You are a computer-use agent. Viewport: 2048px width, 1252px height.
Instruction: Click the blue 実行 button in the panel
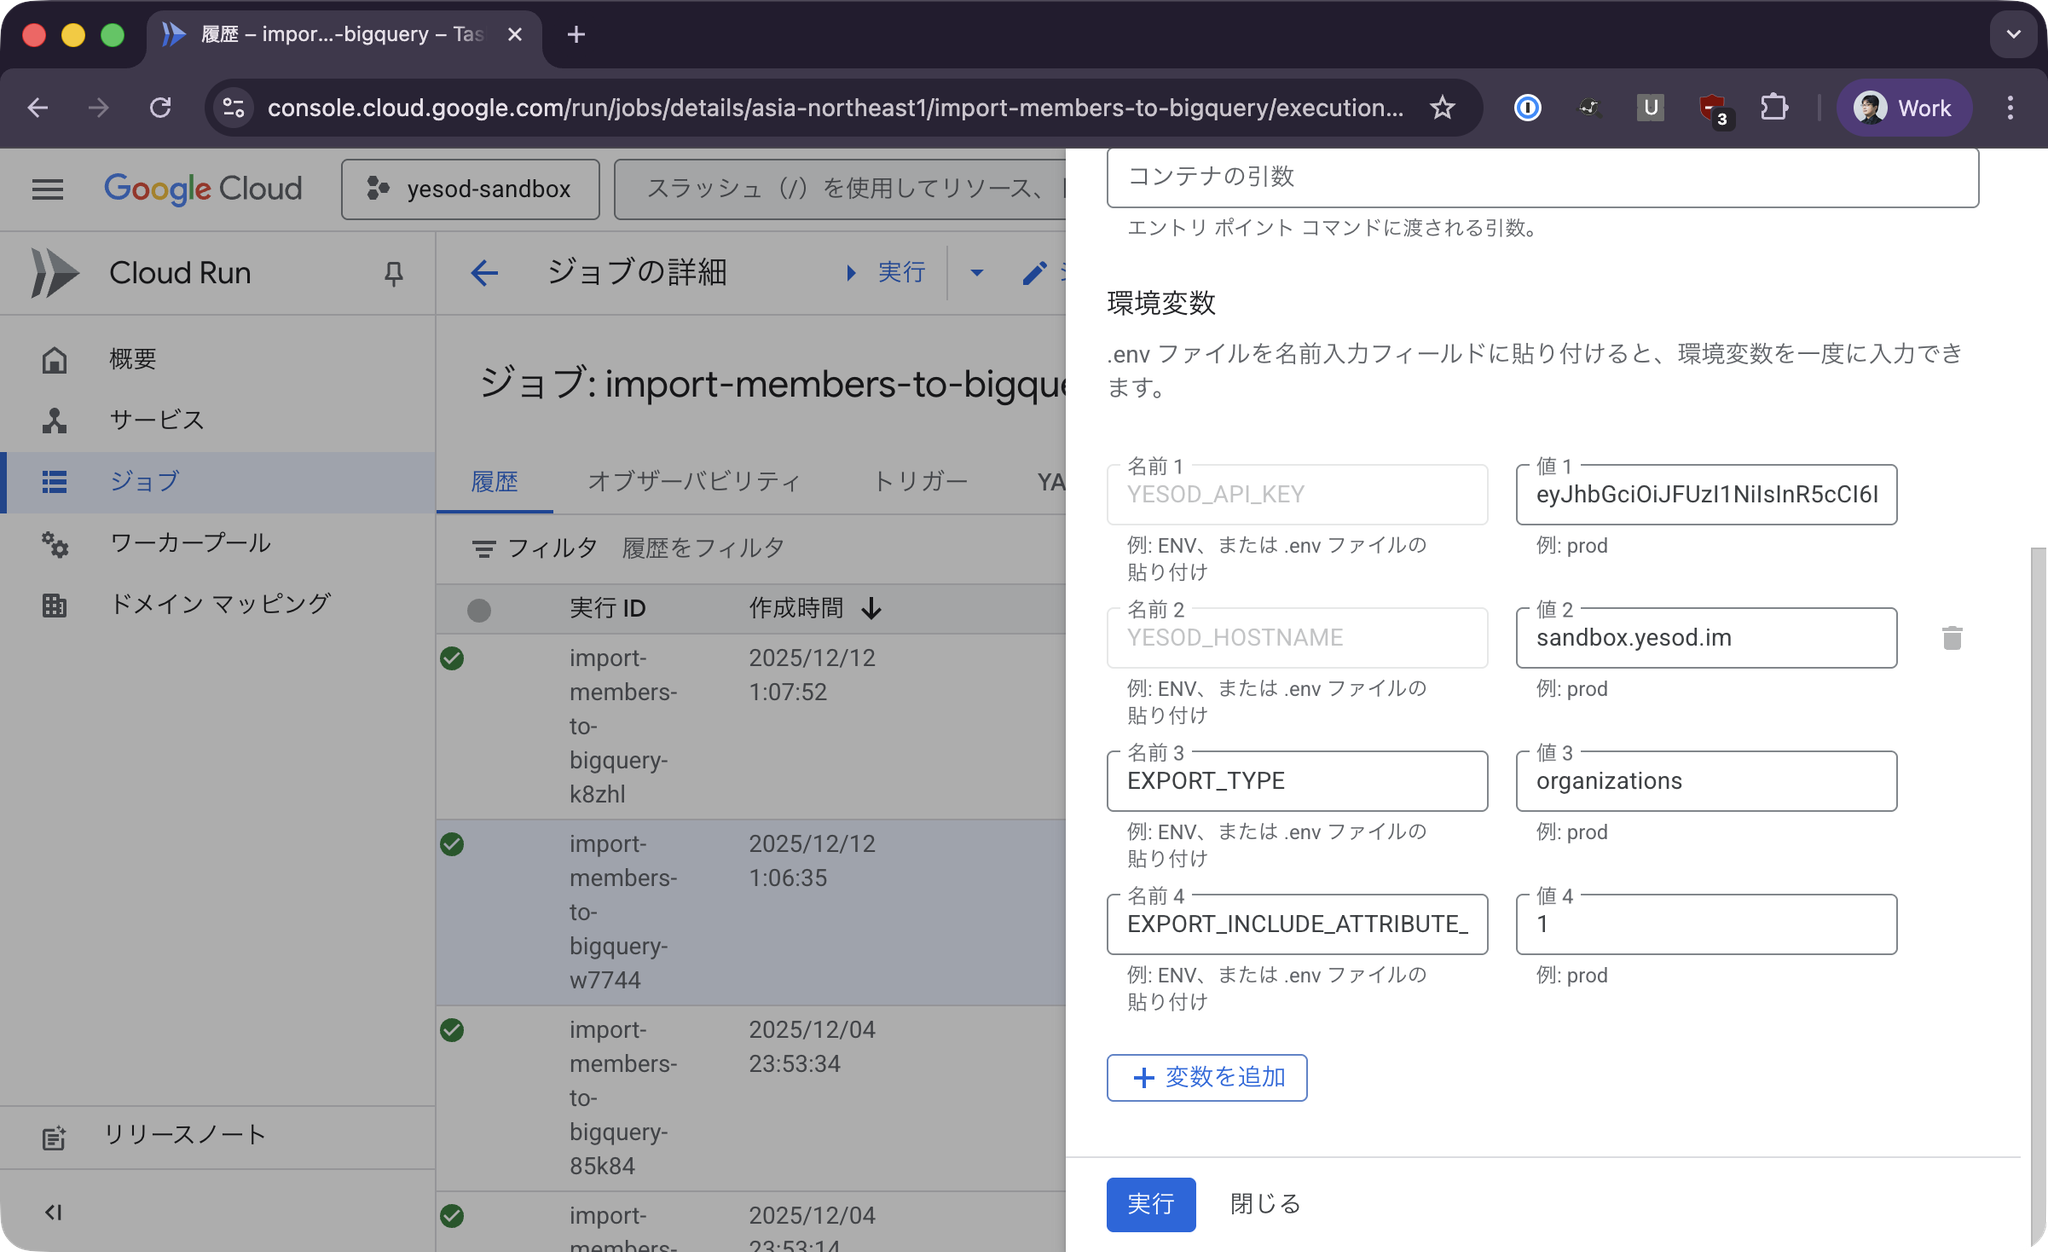1150,1204
